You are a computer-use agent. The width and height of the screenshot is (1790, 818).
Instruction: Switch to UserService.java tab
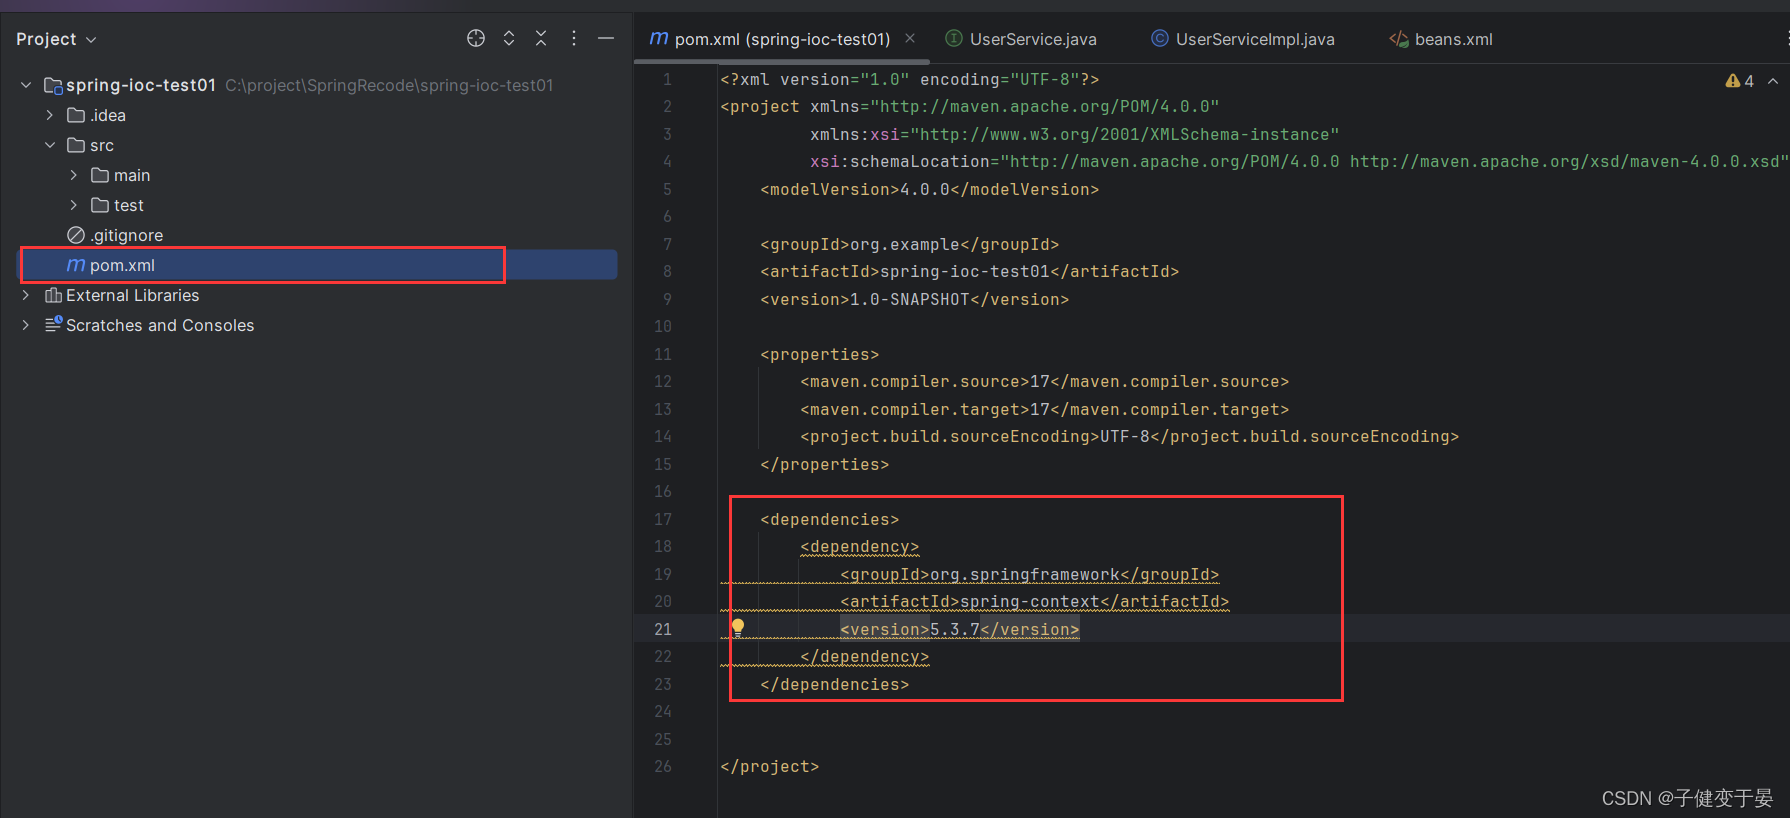coord(1033,39)
